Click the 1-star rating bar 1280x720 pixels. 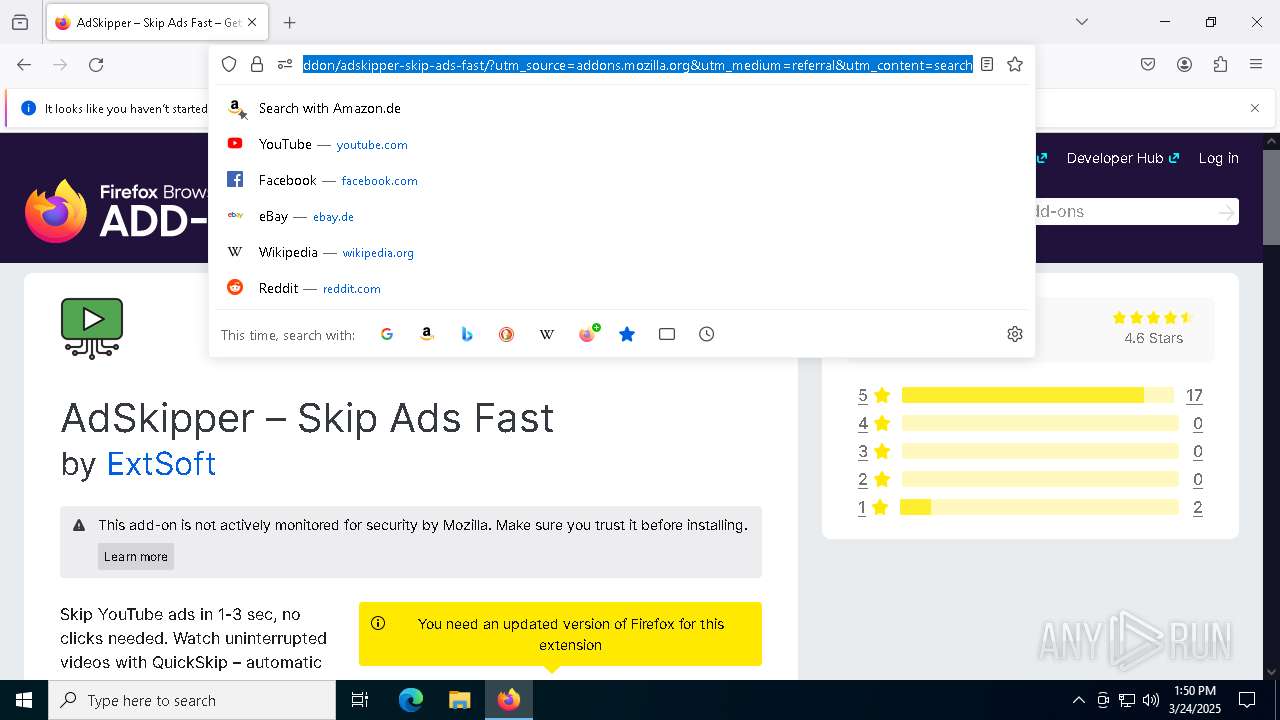[x=1039, y=507]
